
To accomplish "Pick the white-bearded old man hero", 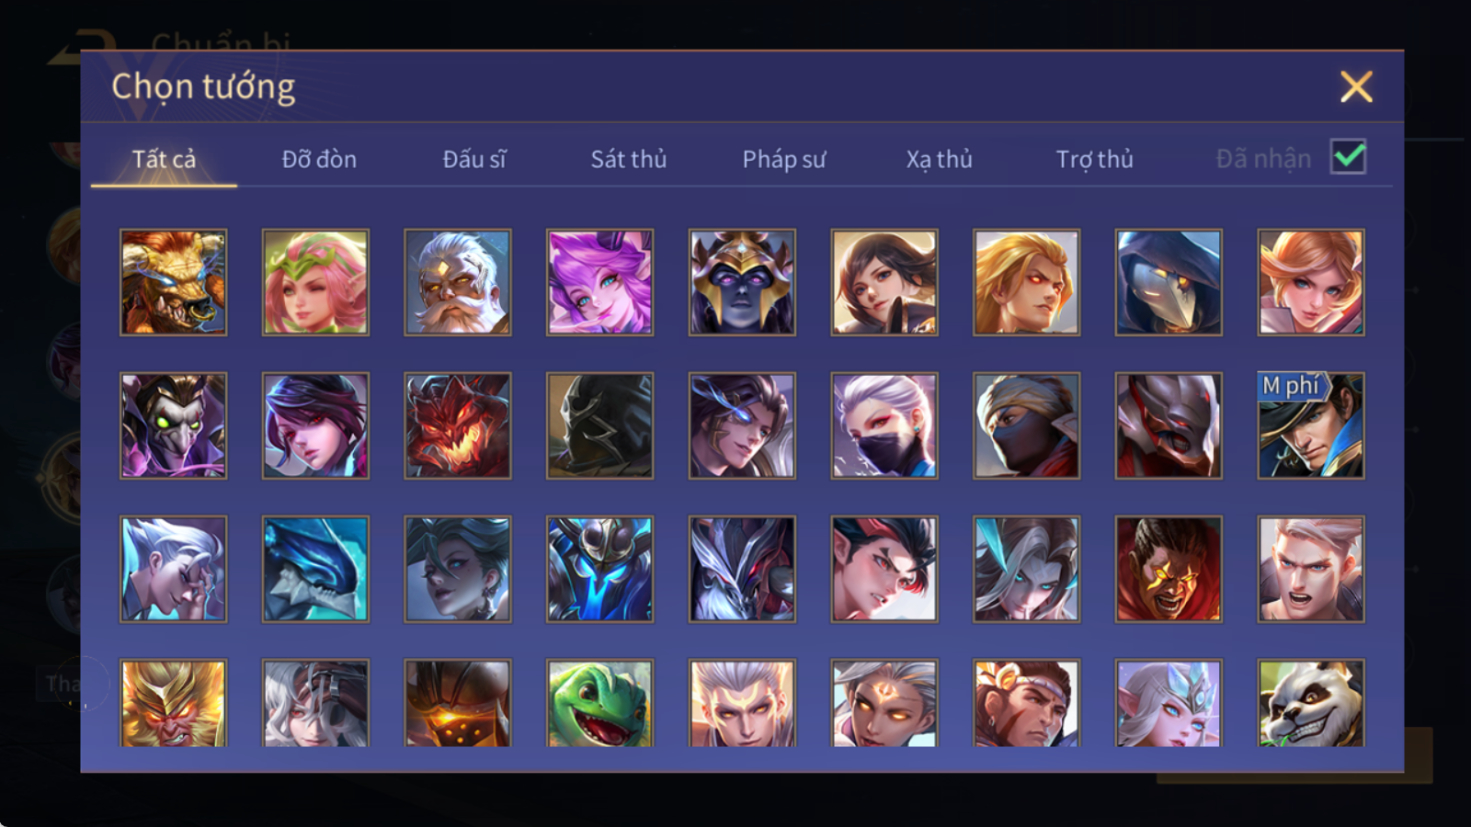I will (458, 282).
